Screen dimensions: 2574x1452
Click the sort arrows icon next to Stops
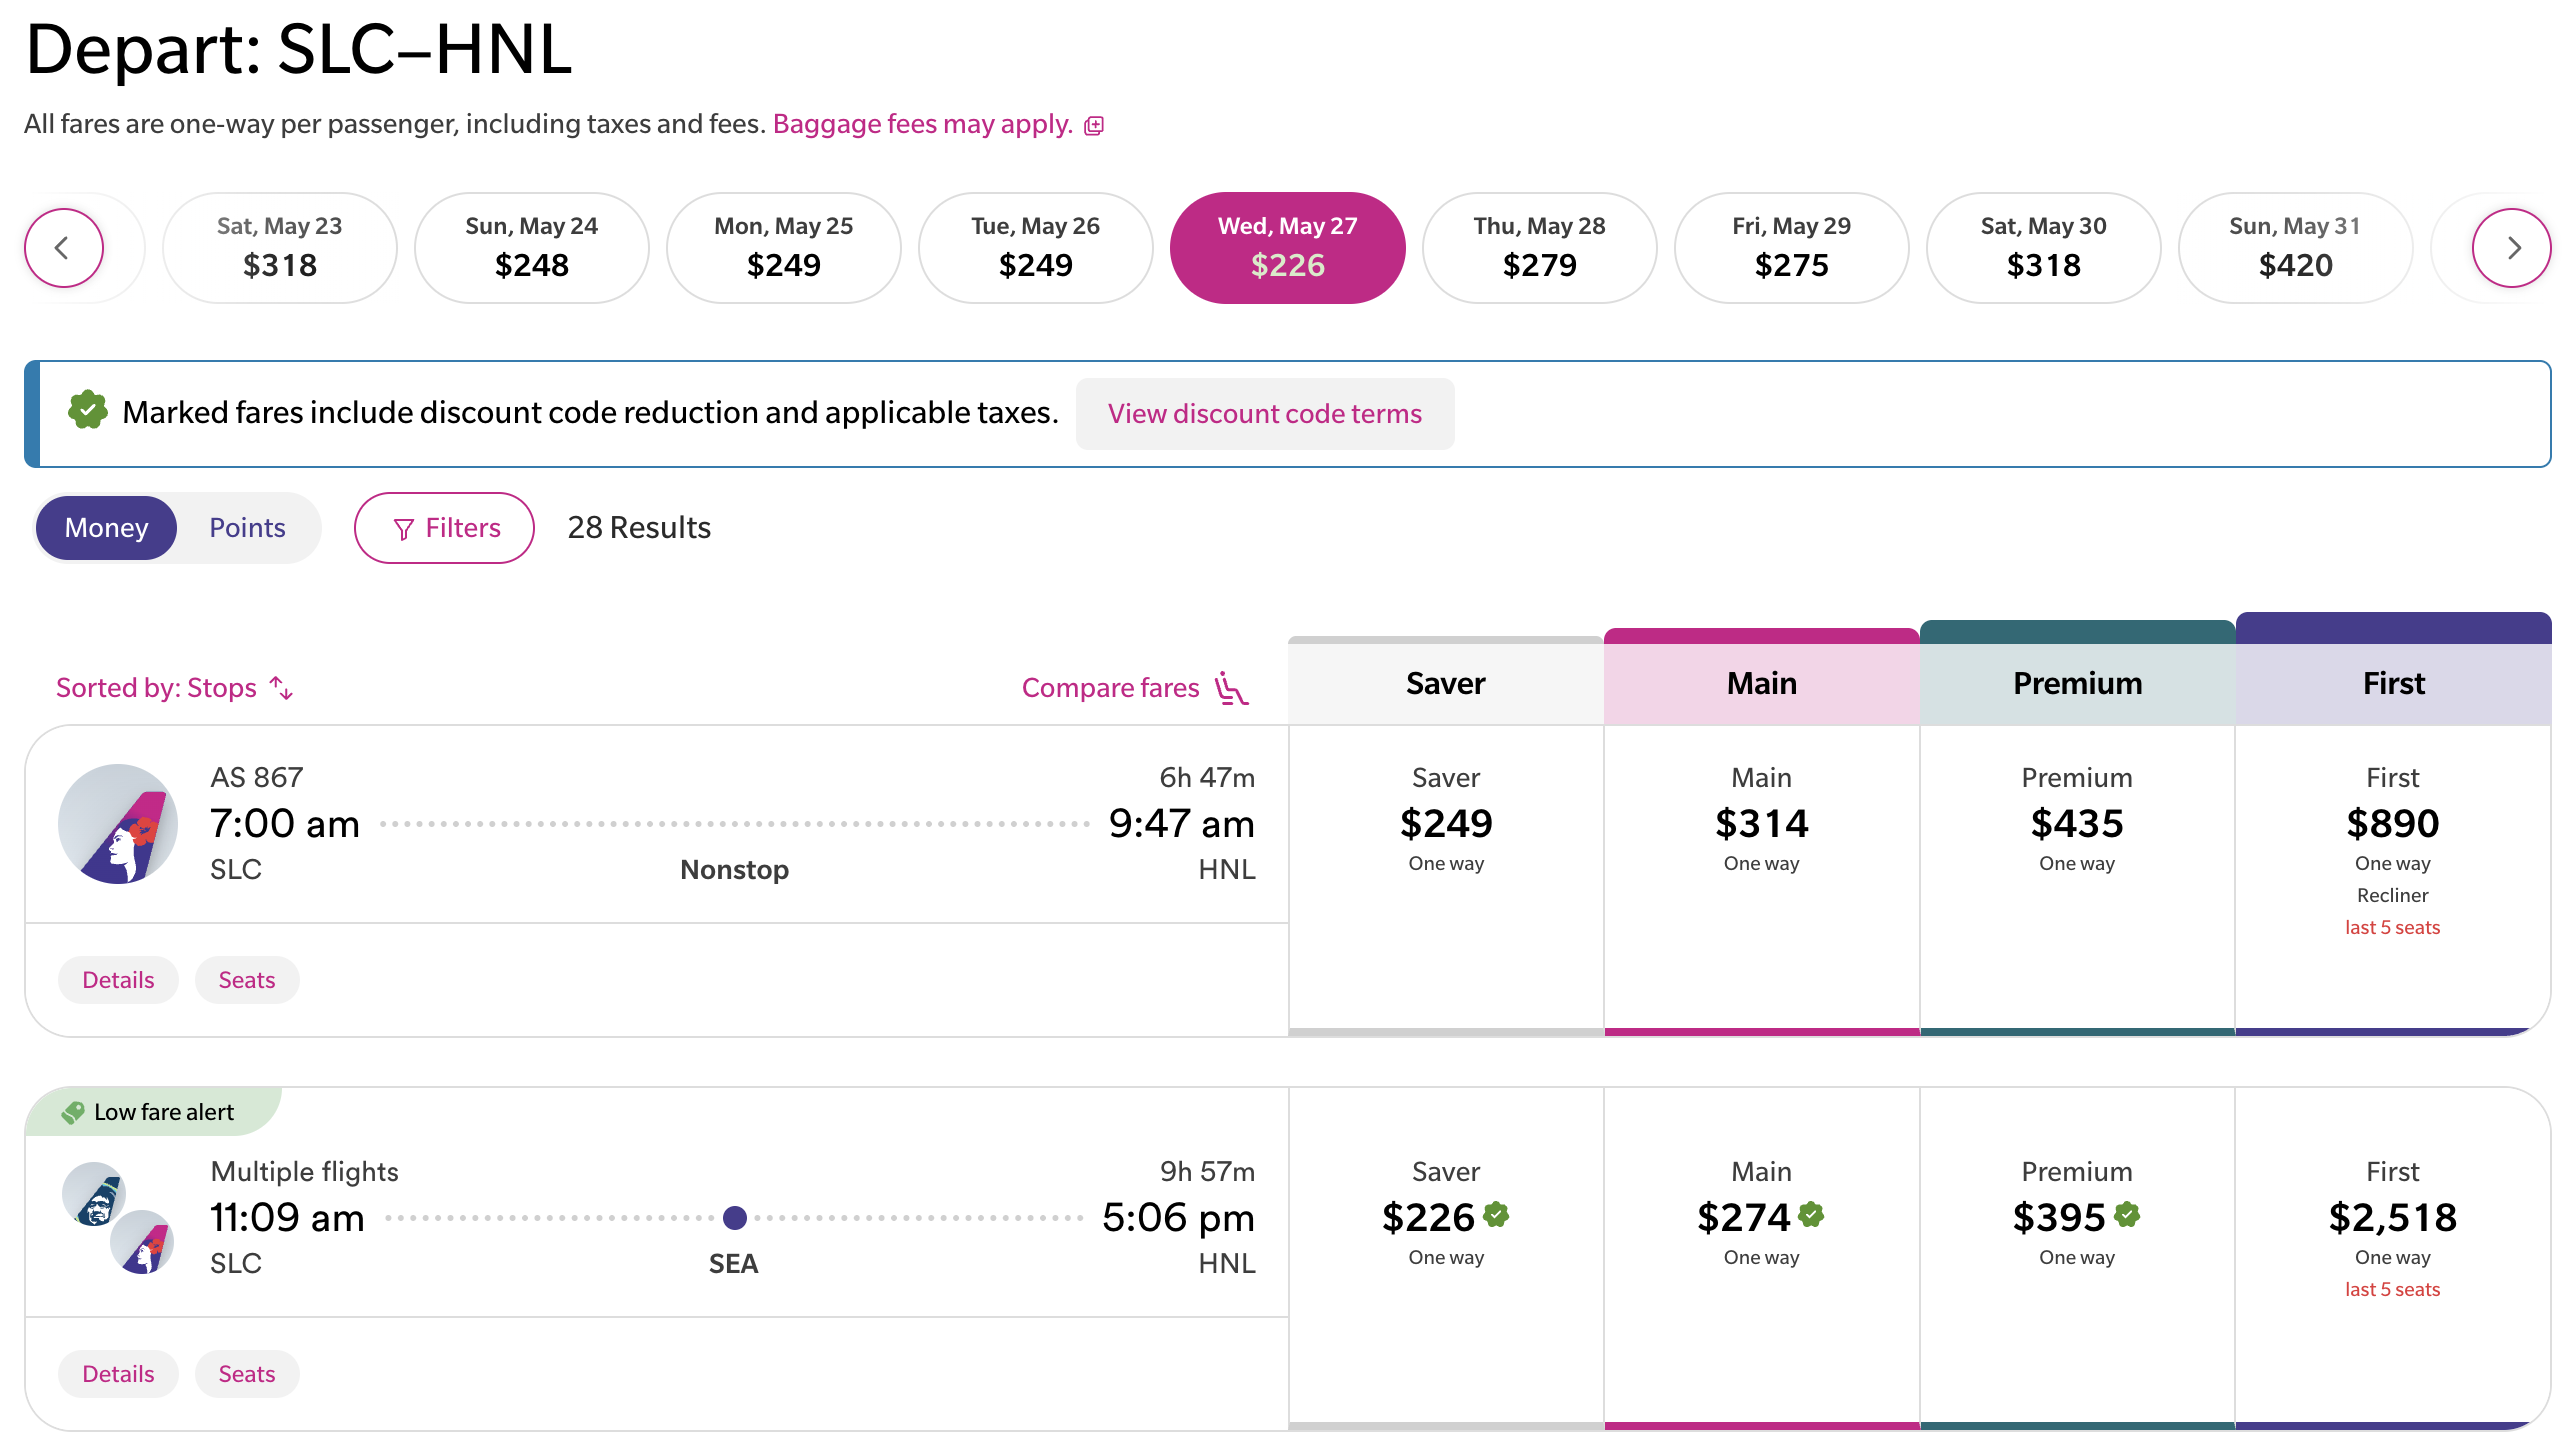tap(282, 688)
